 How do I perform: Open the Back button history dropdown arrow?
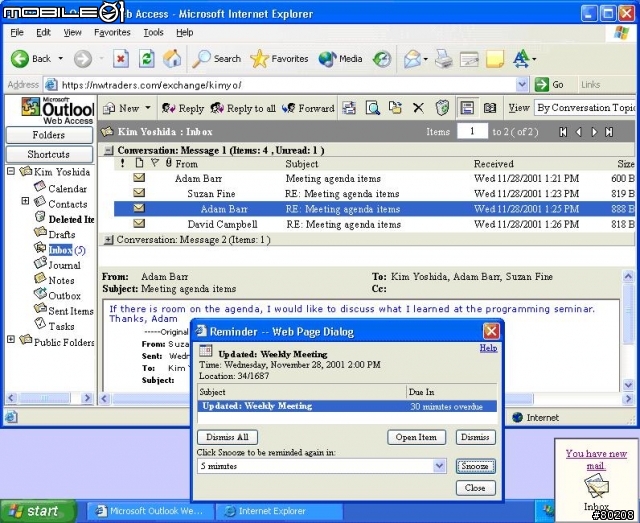point(61,59)
